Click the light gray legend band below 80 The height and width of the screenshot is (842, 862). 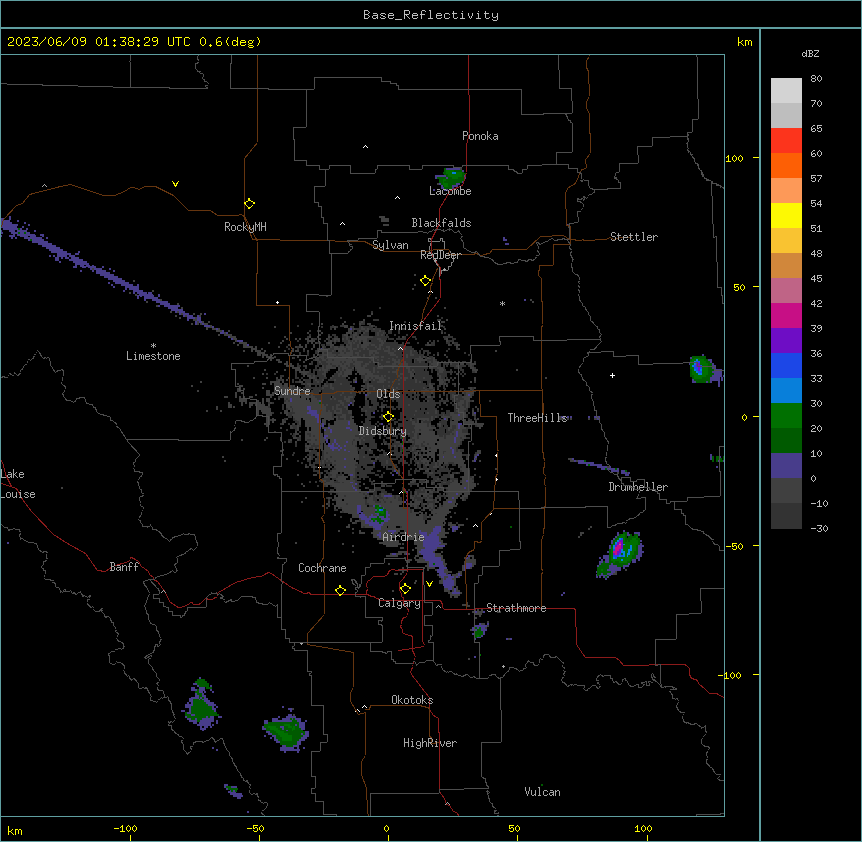(786, 91)
